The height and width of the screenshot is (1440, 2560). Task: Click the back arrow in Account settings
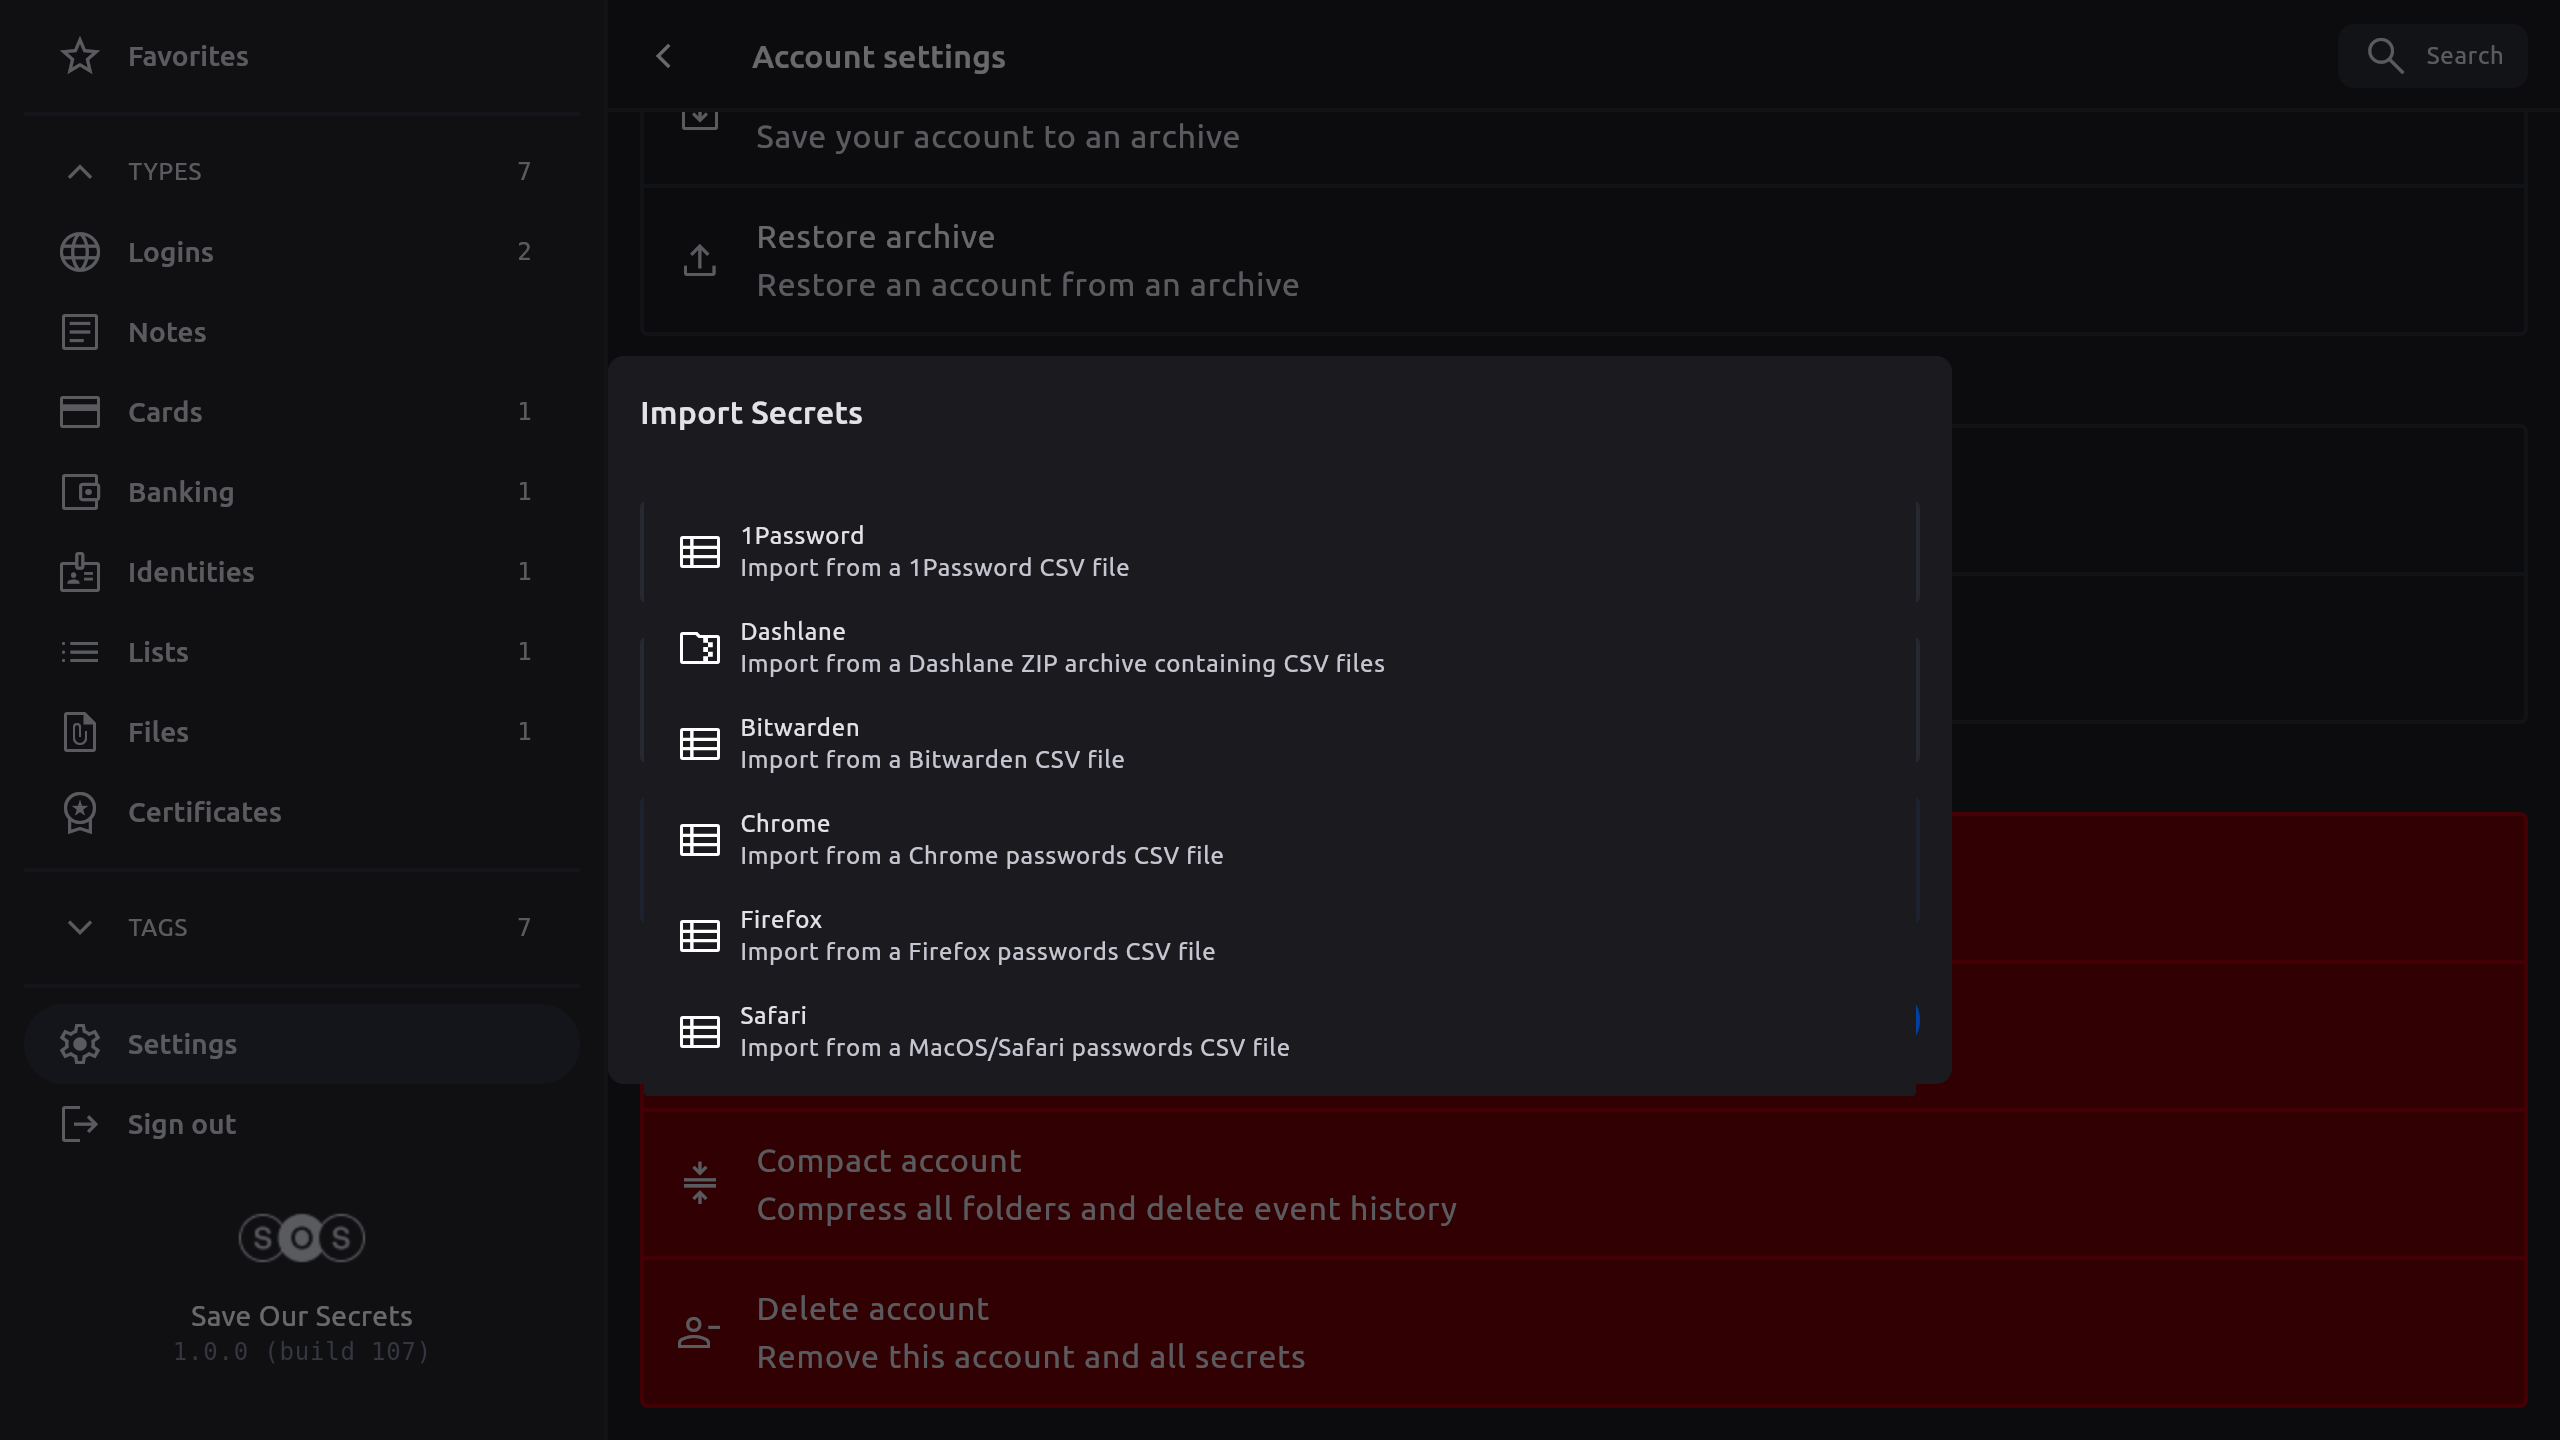664,57
